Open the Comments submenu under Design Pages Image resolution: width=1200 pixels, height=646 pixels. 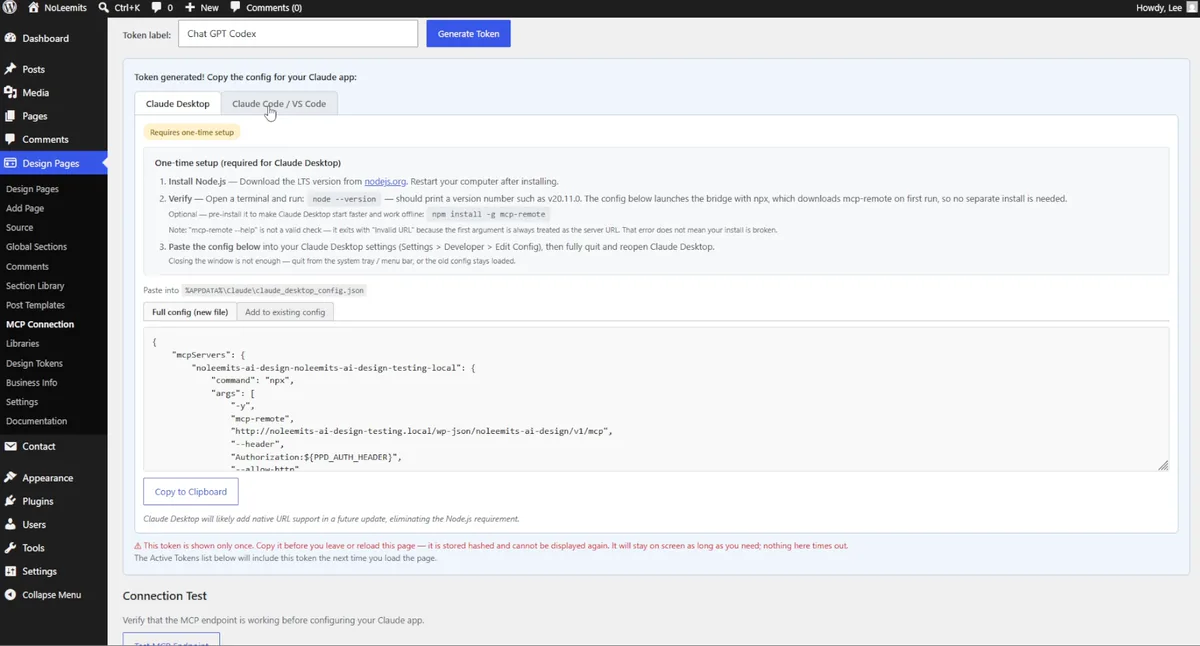click(27, 266)
